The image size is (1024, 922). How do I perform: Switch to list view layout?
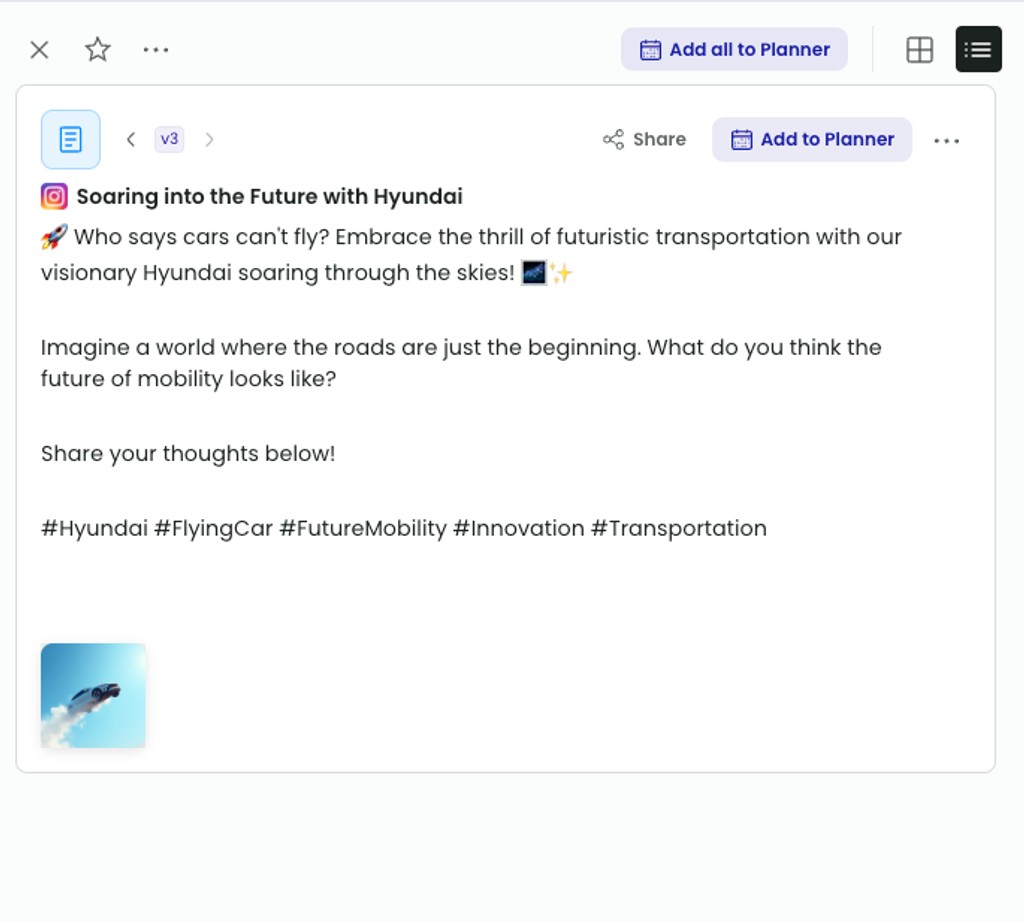point(978,50)
